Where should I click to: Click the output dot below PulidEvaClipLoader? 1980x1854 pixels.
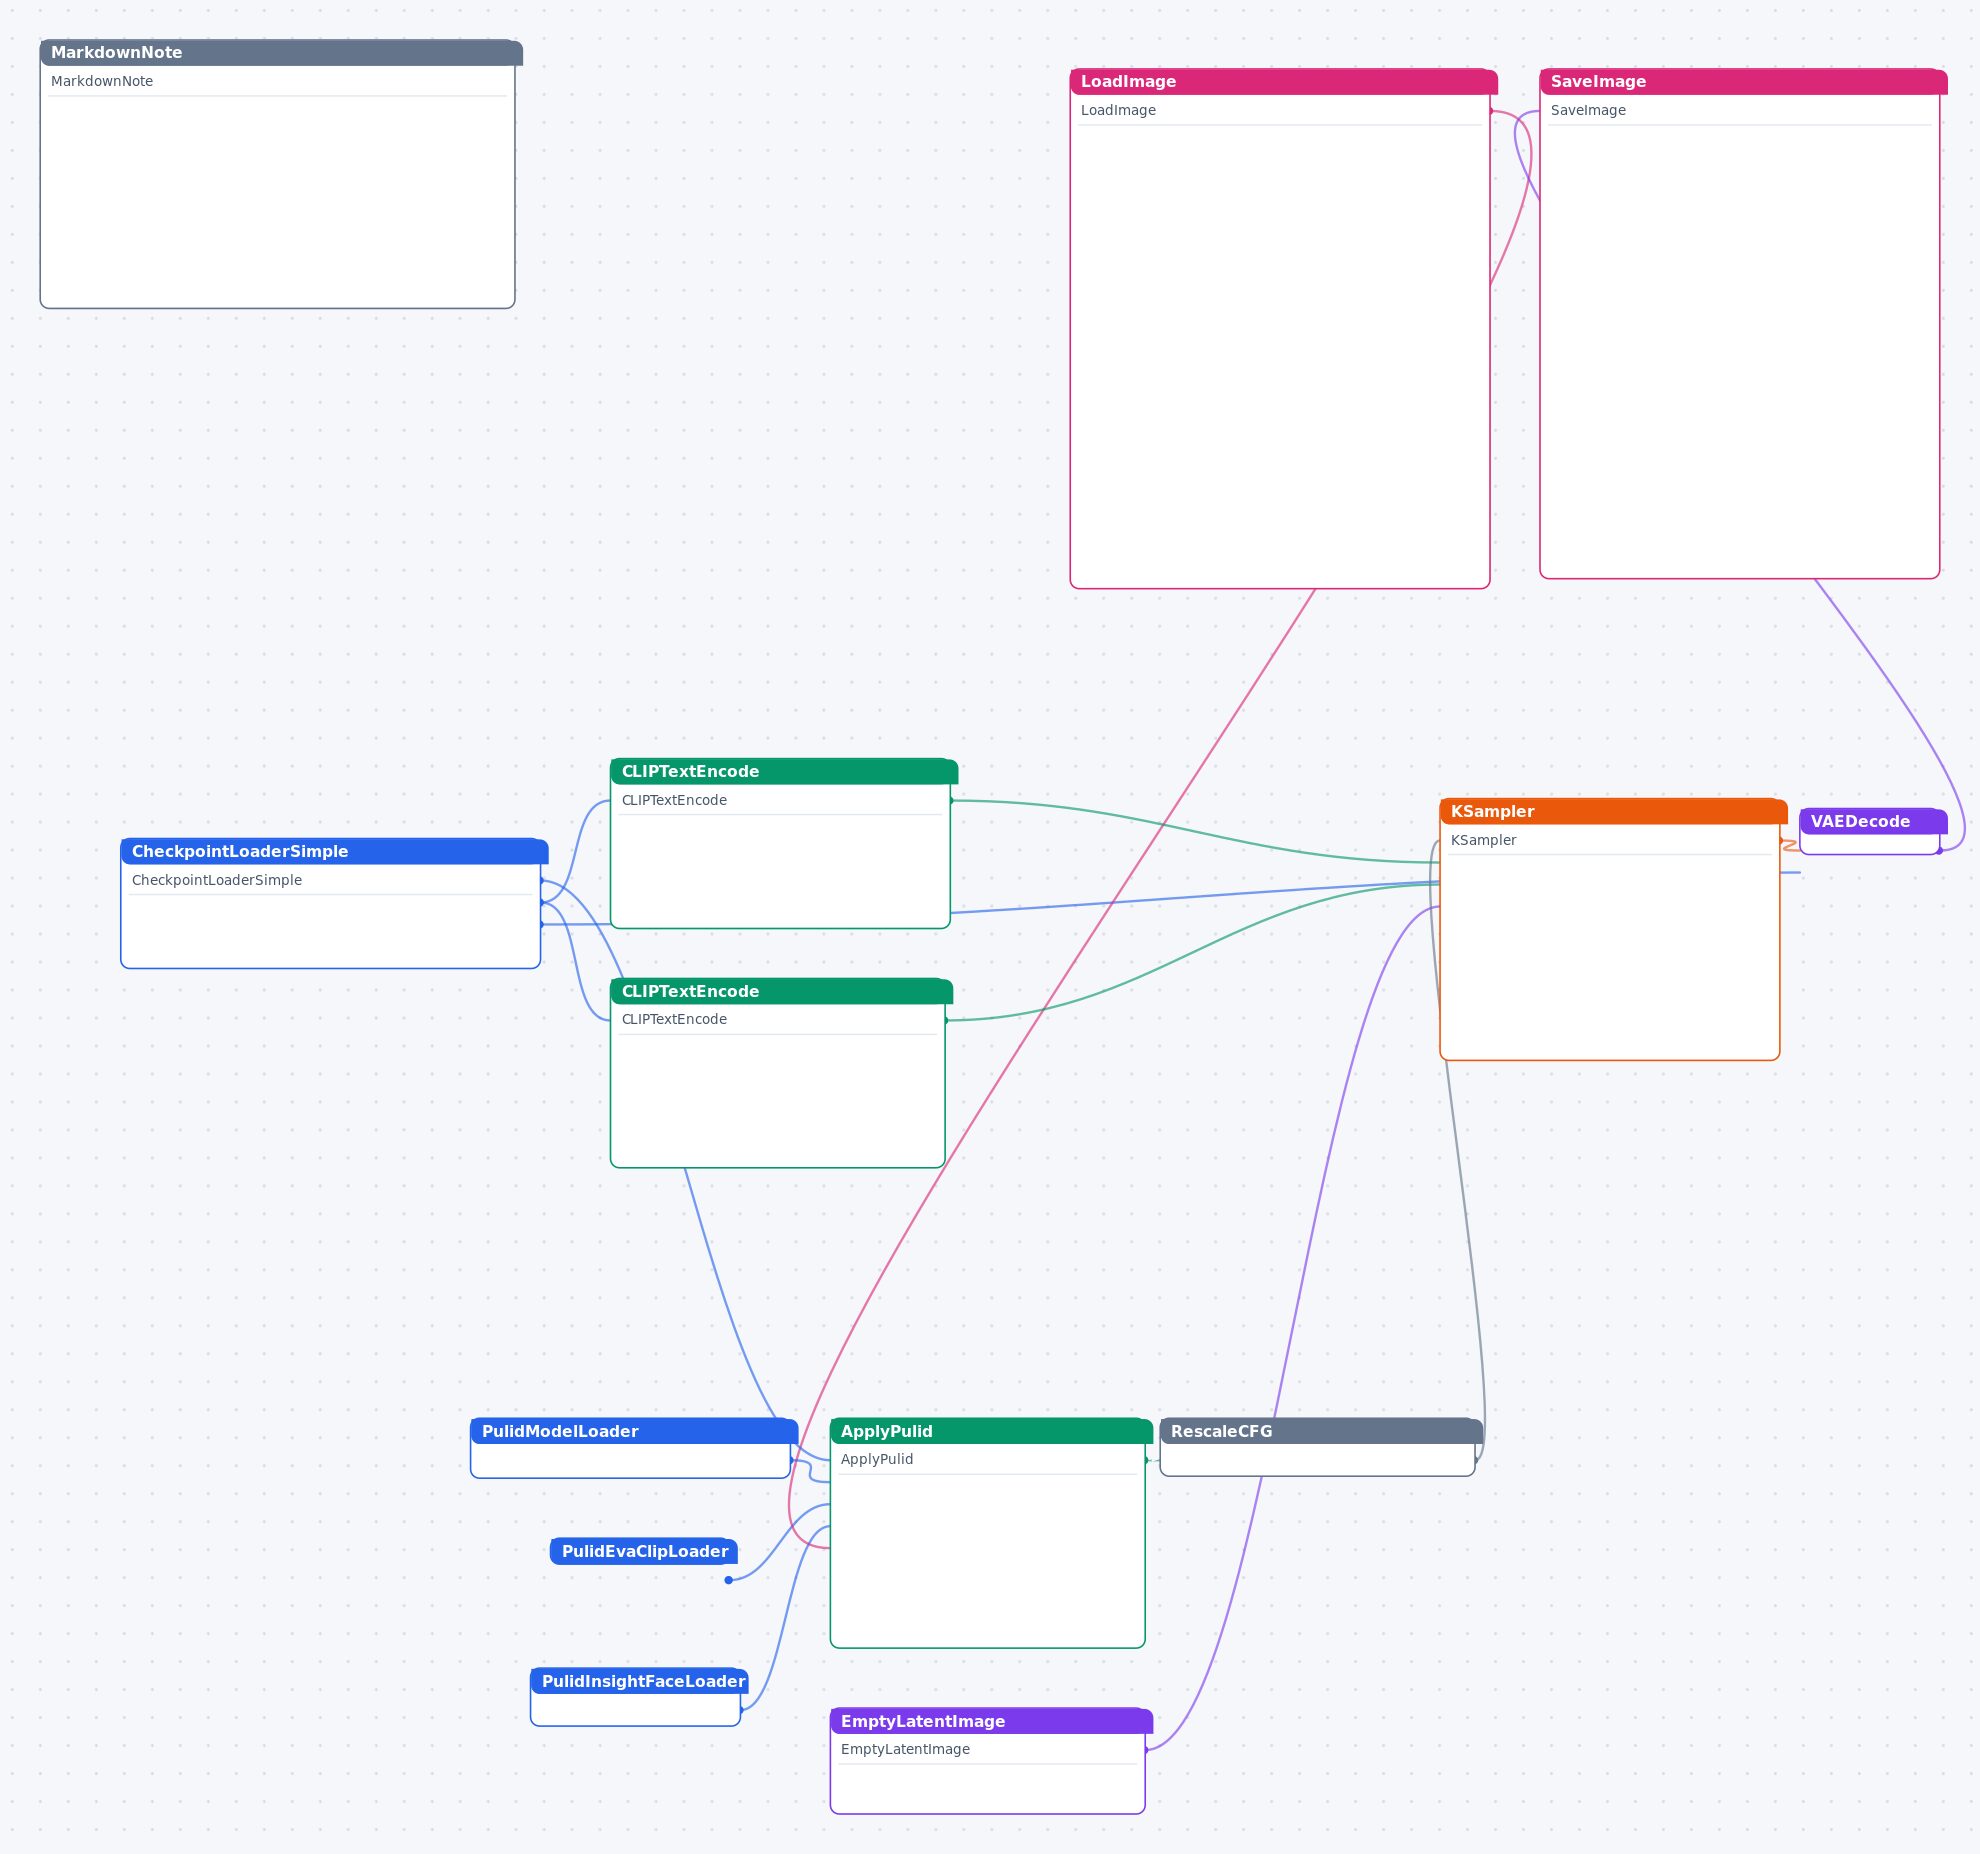point(729,1580)
